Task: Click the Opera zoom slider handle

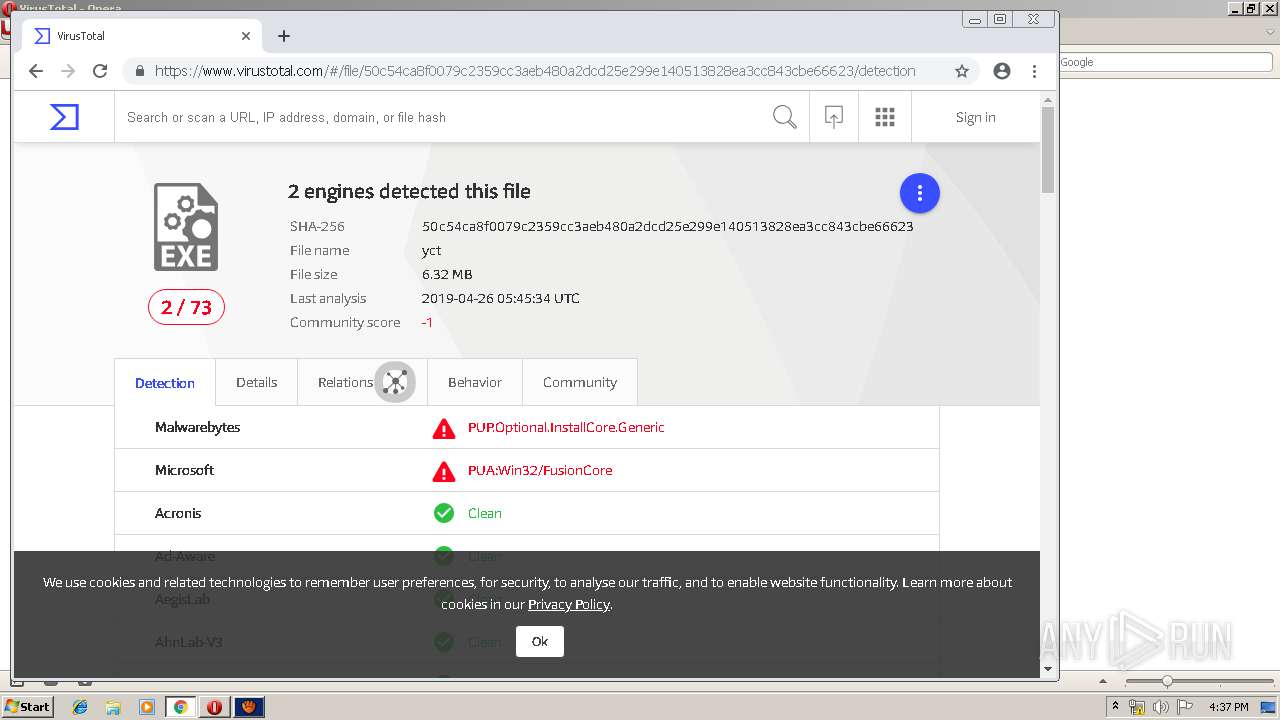Action: click(1167, 681)
